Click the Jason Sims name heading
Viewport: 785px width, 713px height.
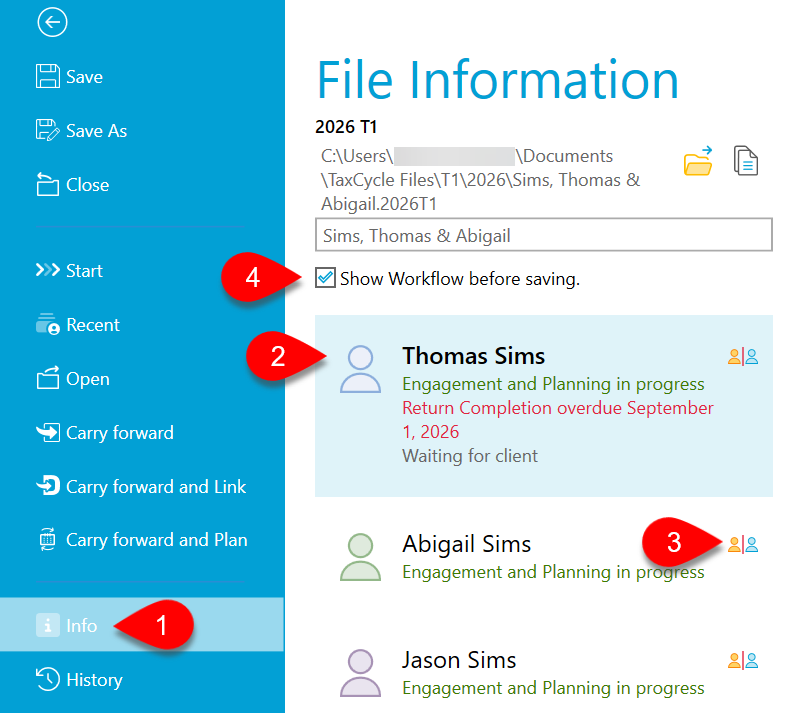click(x=459, y=660)
